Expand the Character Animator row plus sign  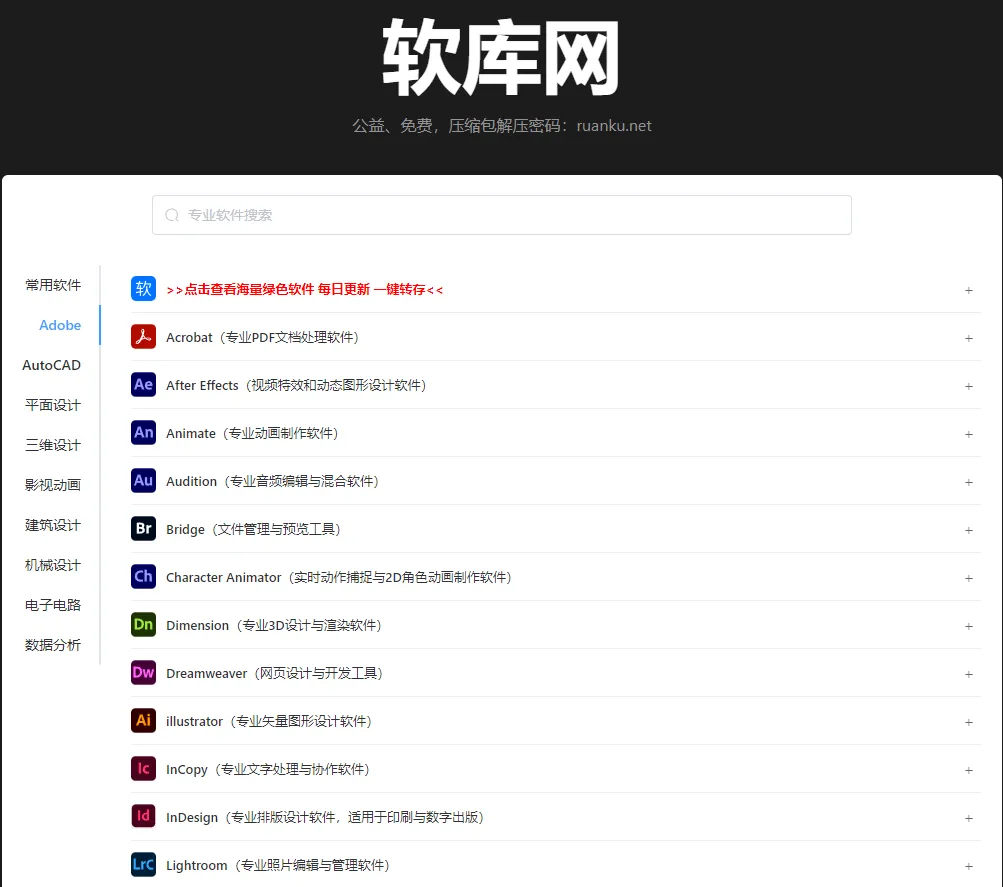point(968,578)
